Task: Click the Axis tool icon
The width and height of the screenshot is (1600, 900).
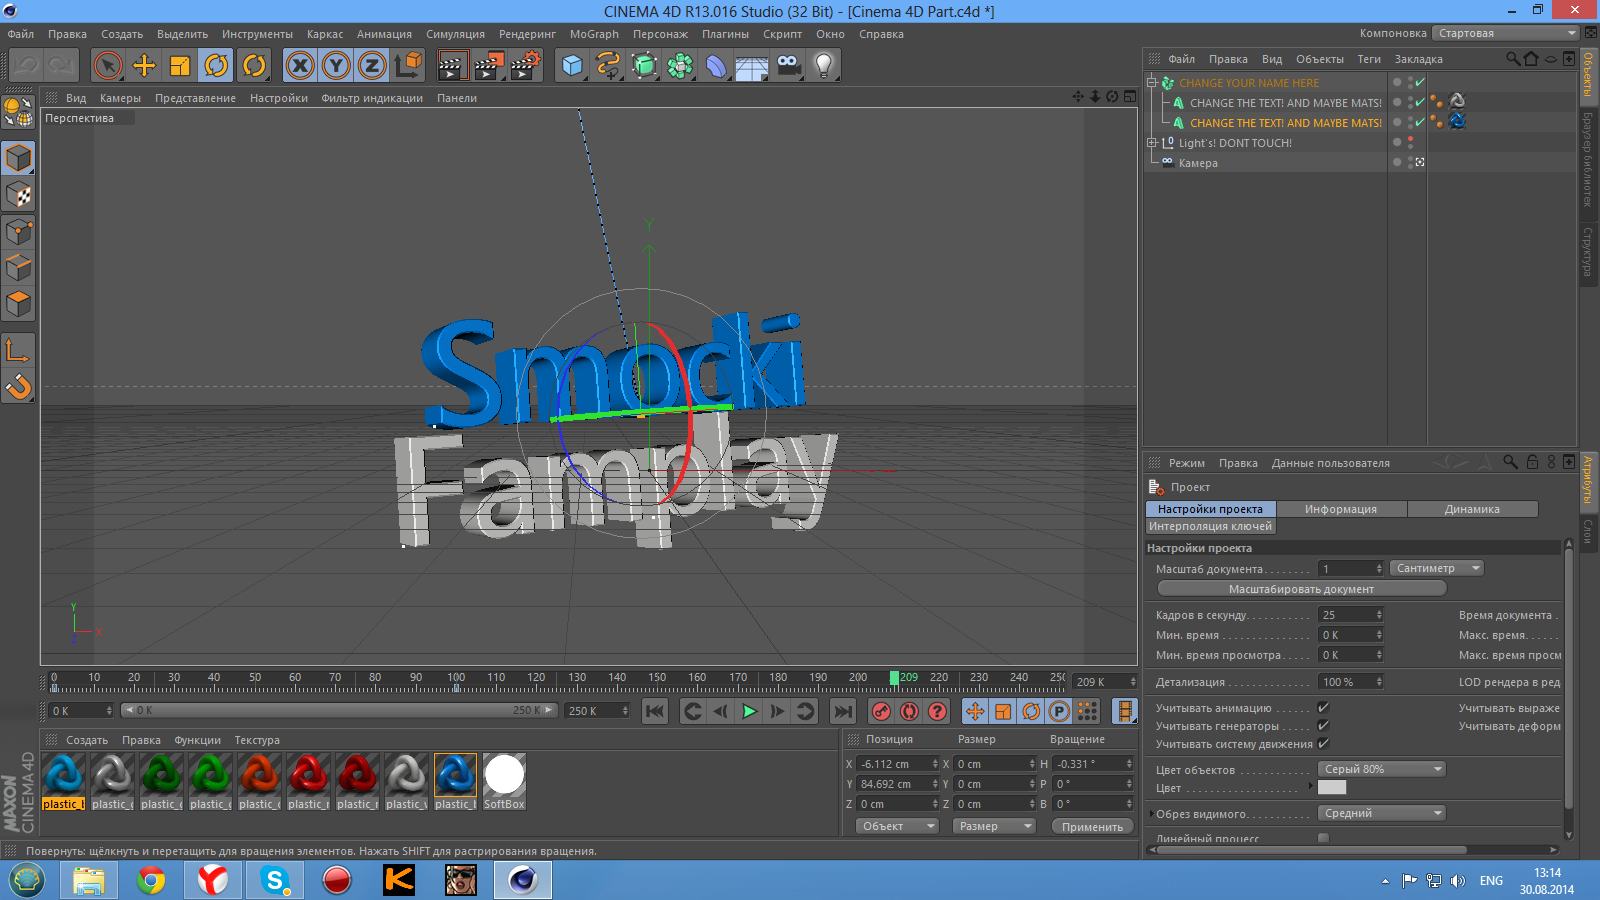Action: [18, 350]
